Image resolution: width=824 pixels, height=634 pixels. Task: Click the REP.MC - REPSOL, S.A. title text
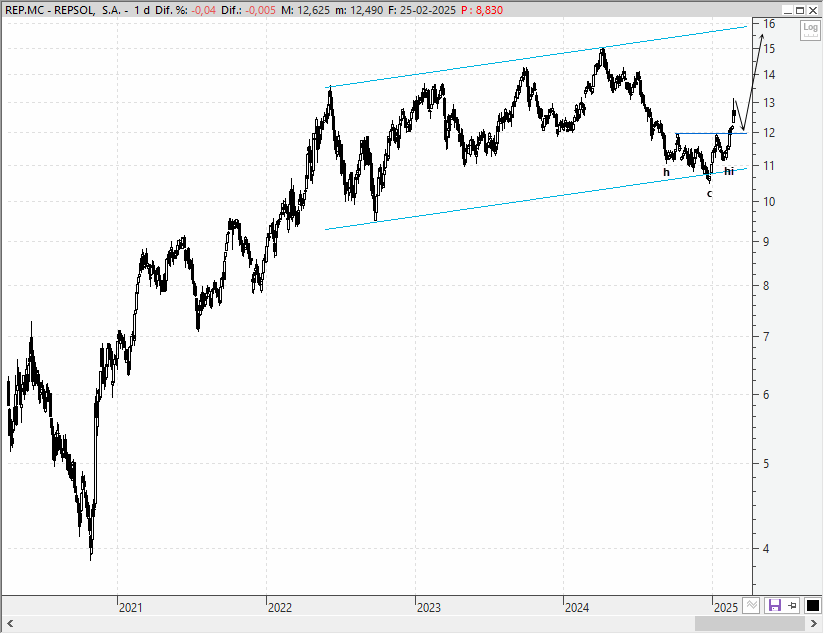click(63, 11)
